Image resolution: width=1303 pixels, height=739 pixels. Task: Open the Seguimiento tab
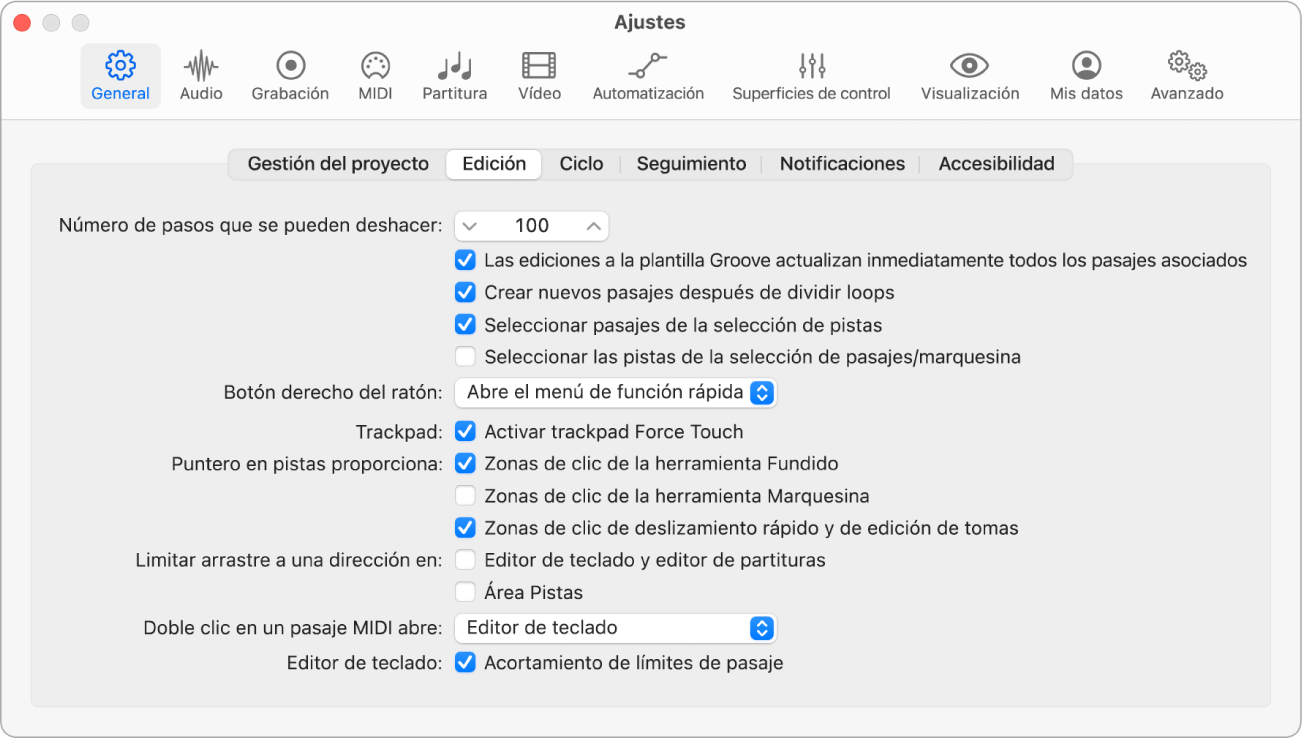(691, 163)
